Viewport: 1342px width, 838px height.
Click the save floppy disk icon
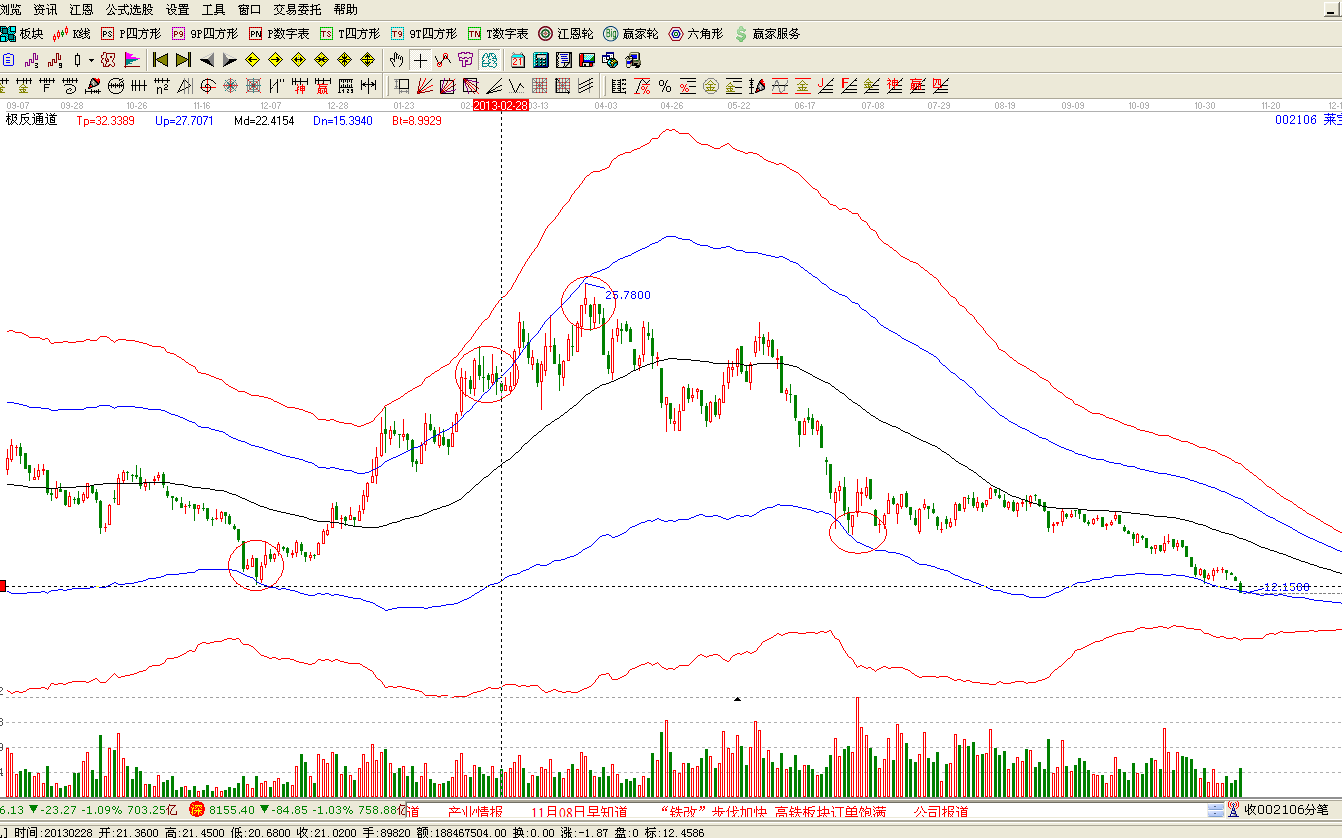click(x=587, y=60)
